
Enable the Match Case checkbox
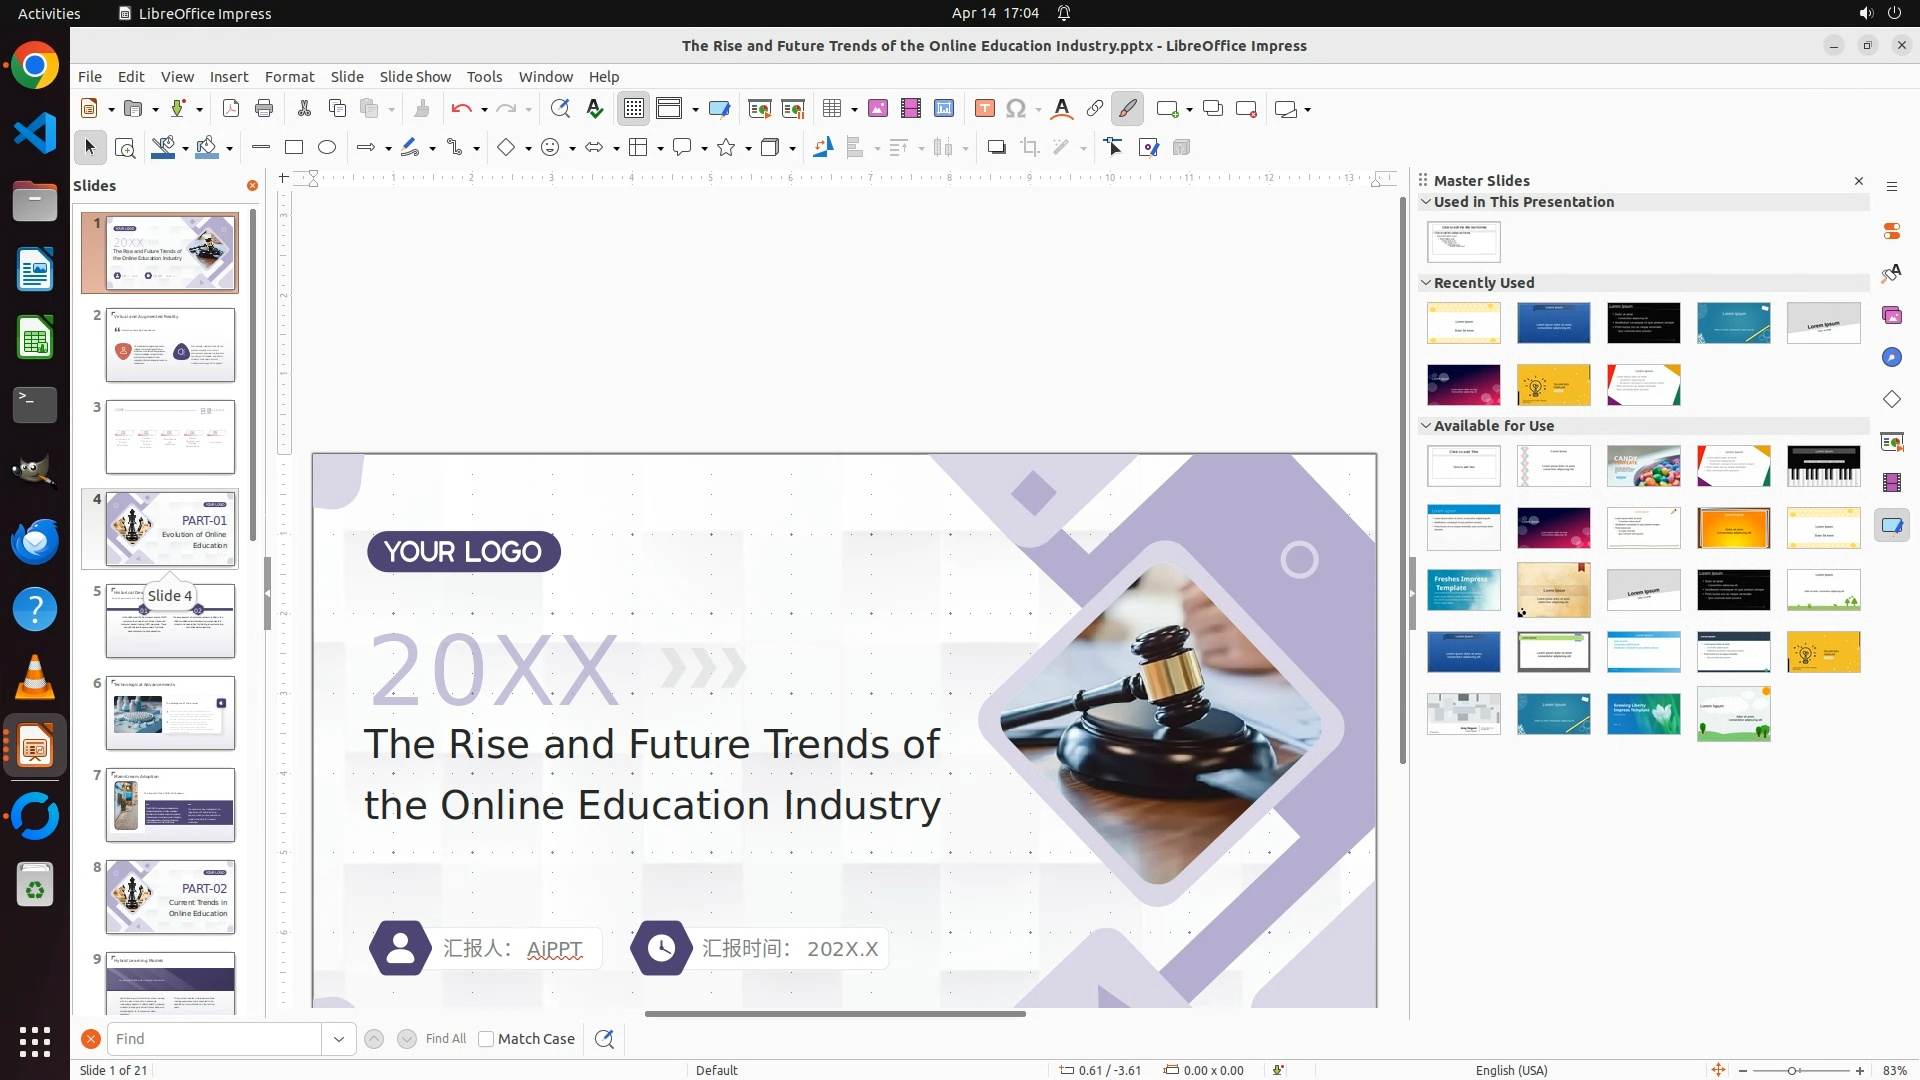click(486, 1039)
